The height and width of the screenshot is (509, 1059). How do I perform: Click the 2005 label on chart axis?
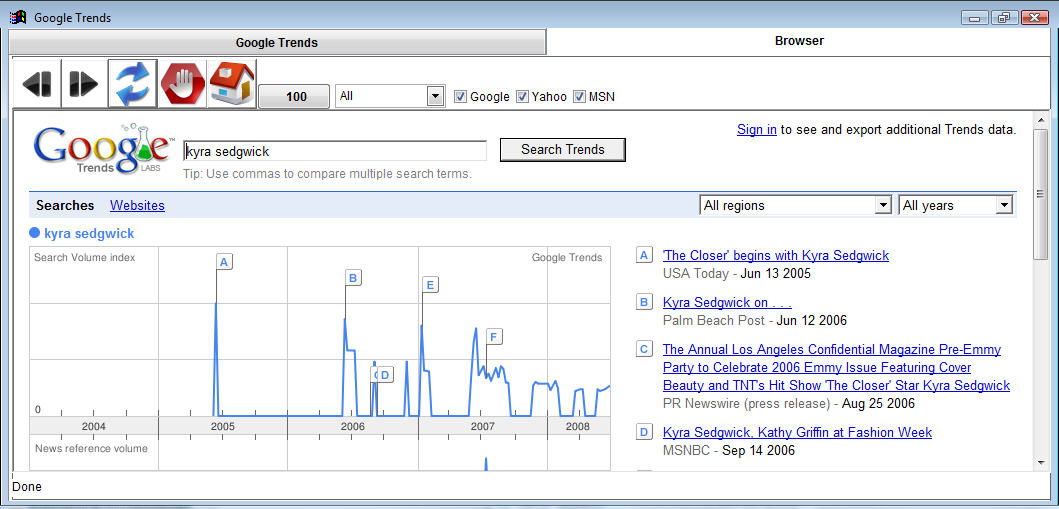(x=222, y=426)
